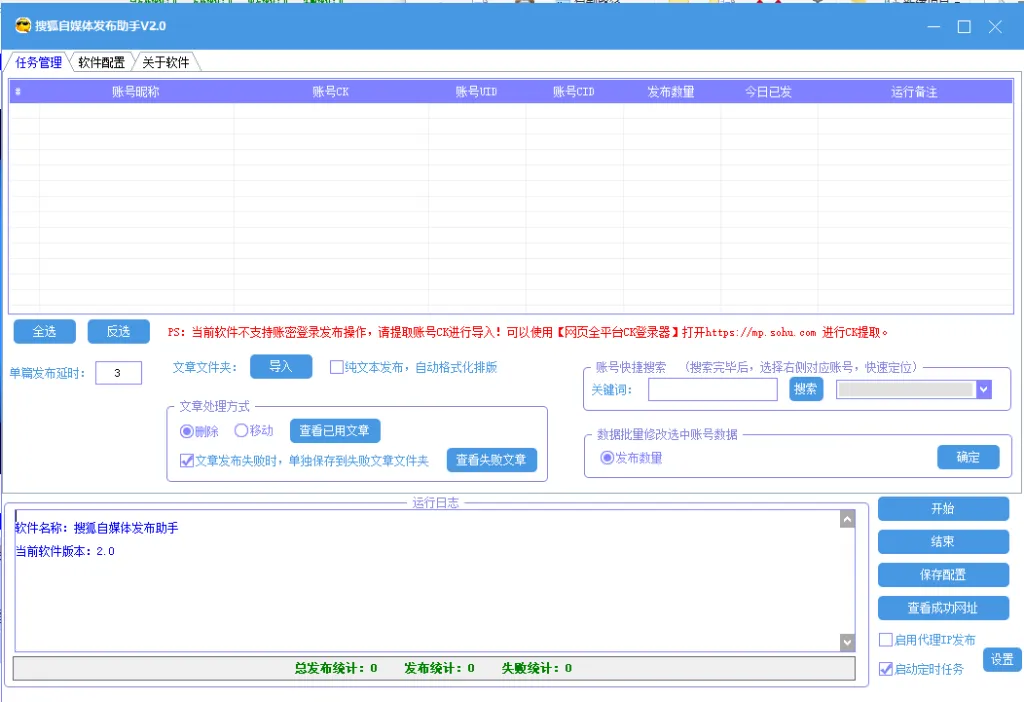
Task: Click the 设置 button
Action: tap(1002, 660)
